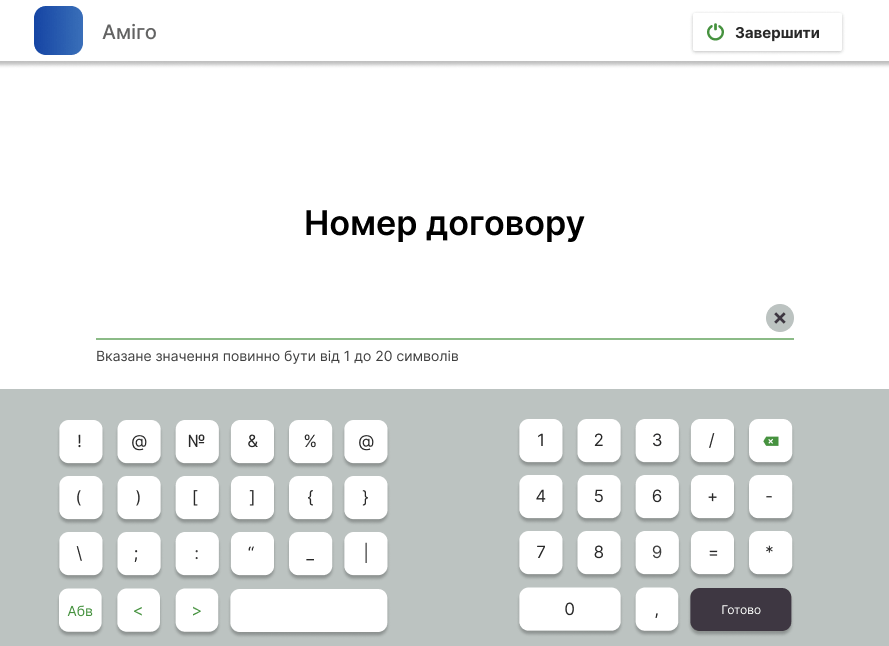The image size is (889, 646).
Task: Tap the closing curly brace } key
Action: click(x=366, y=497)
